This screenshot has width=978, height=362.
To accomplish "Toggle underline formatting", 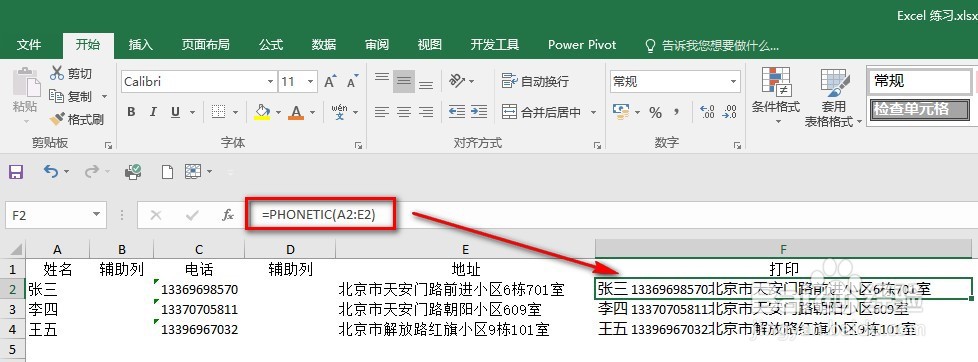I will pyautogui.click(x=175, y=112).
